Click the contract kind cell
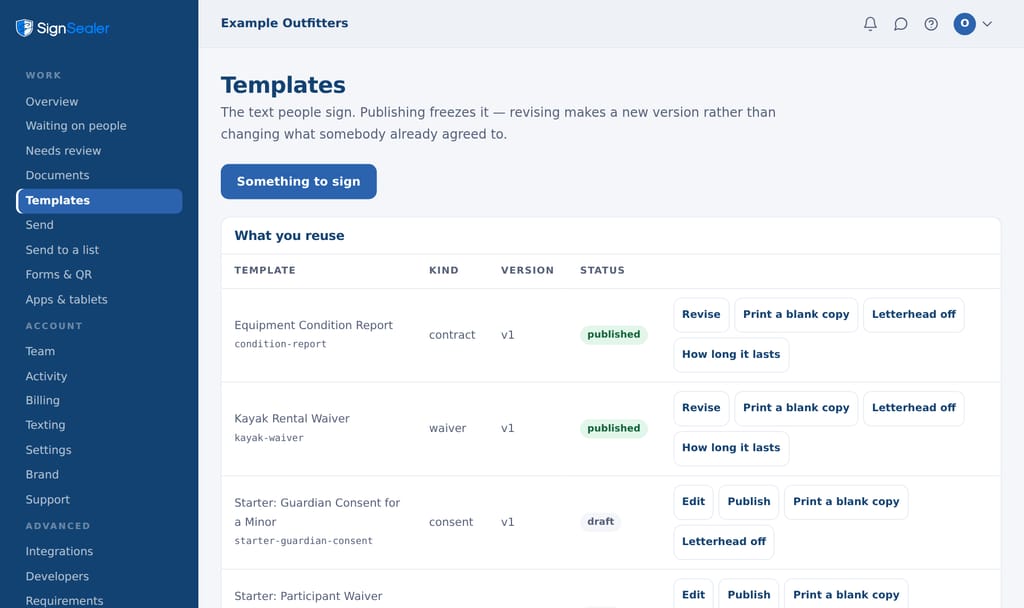Image resolution: width=1024 pixels, height=608 pixels. 452,335
